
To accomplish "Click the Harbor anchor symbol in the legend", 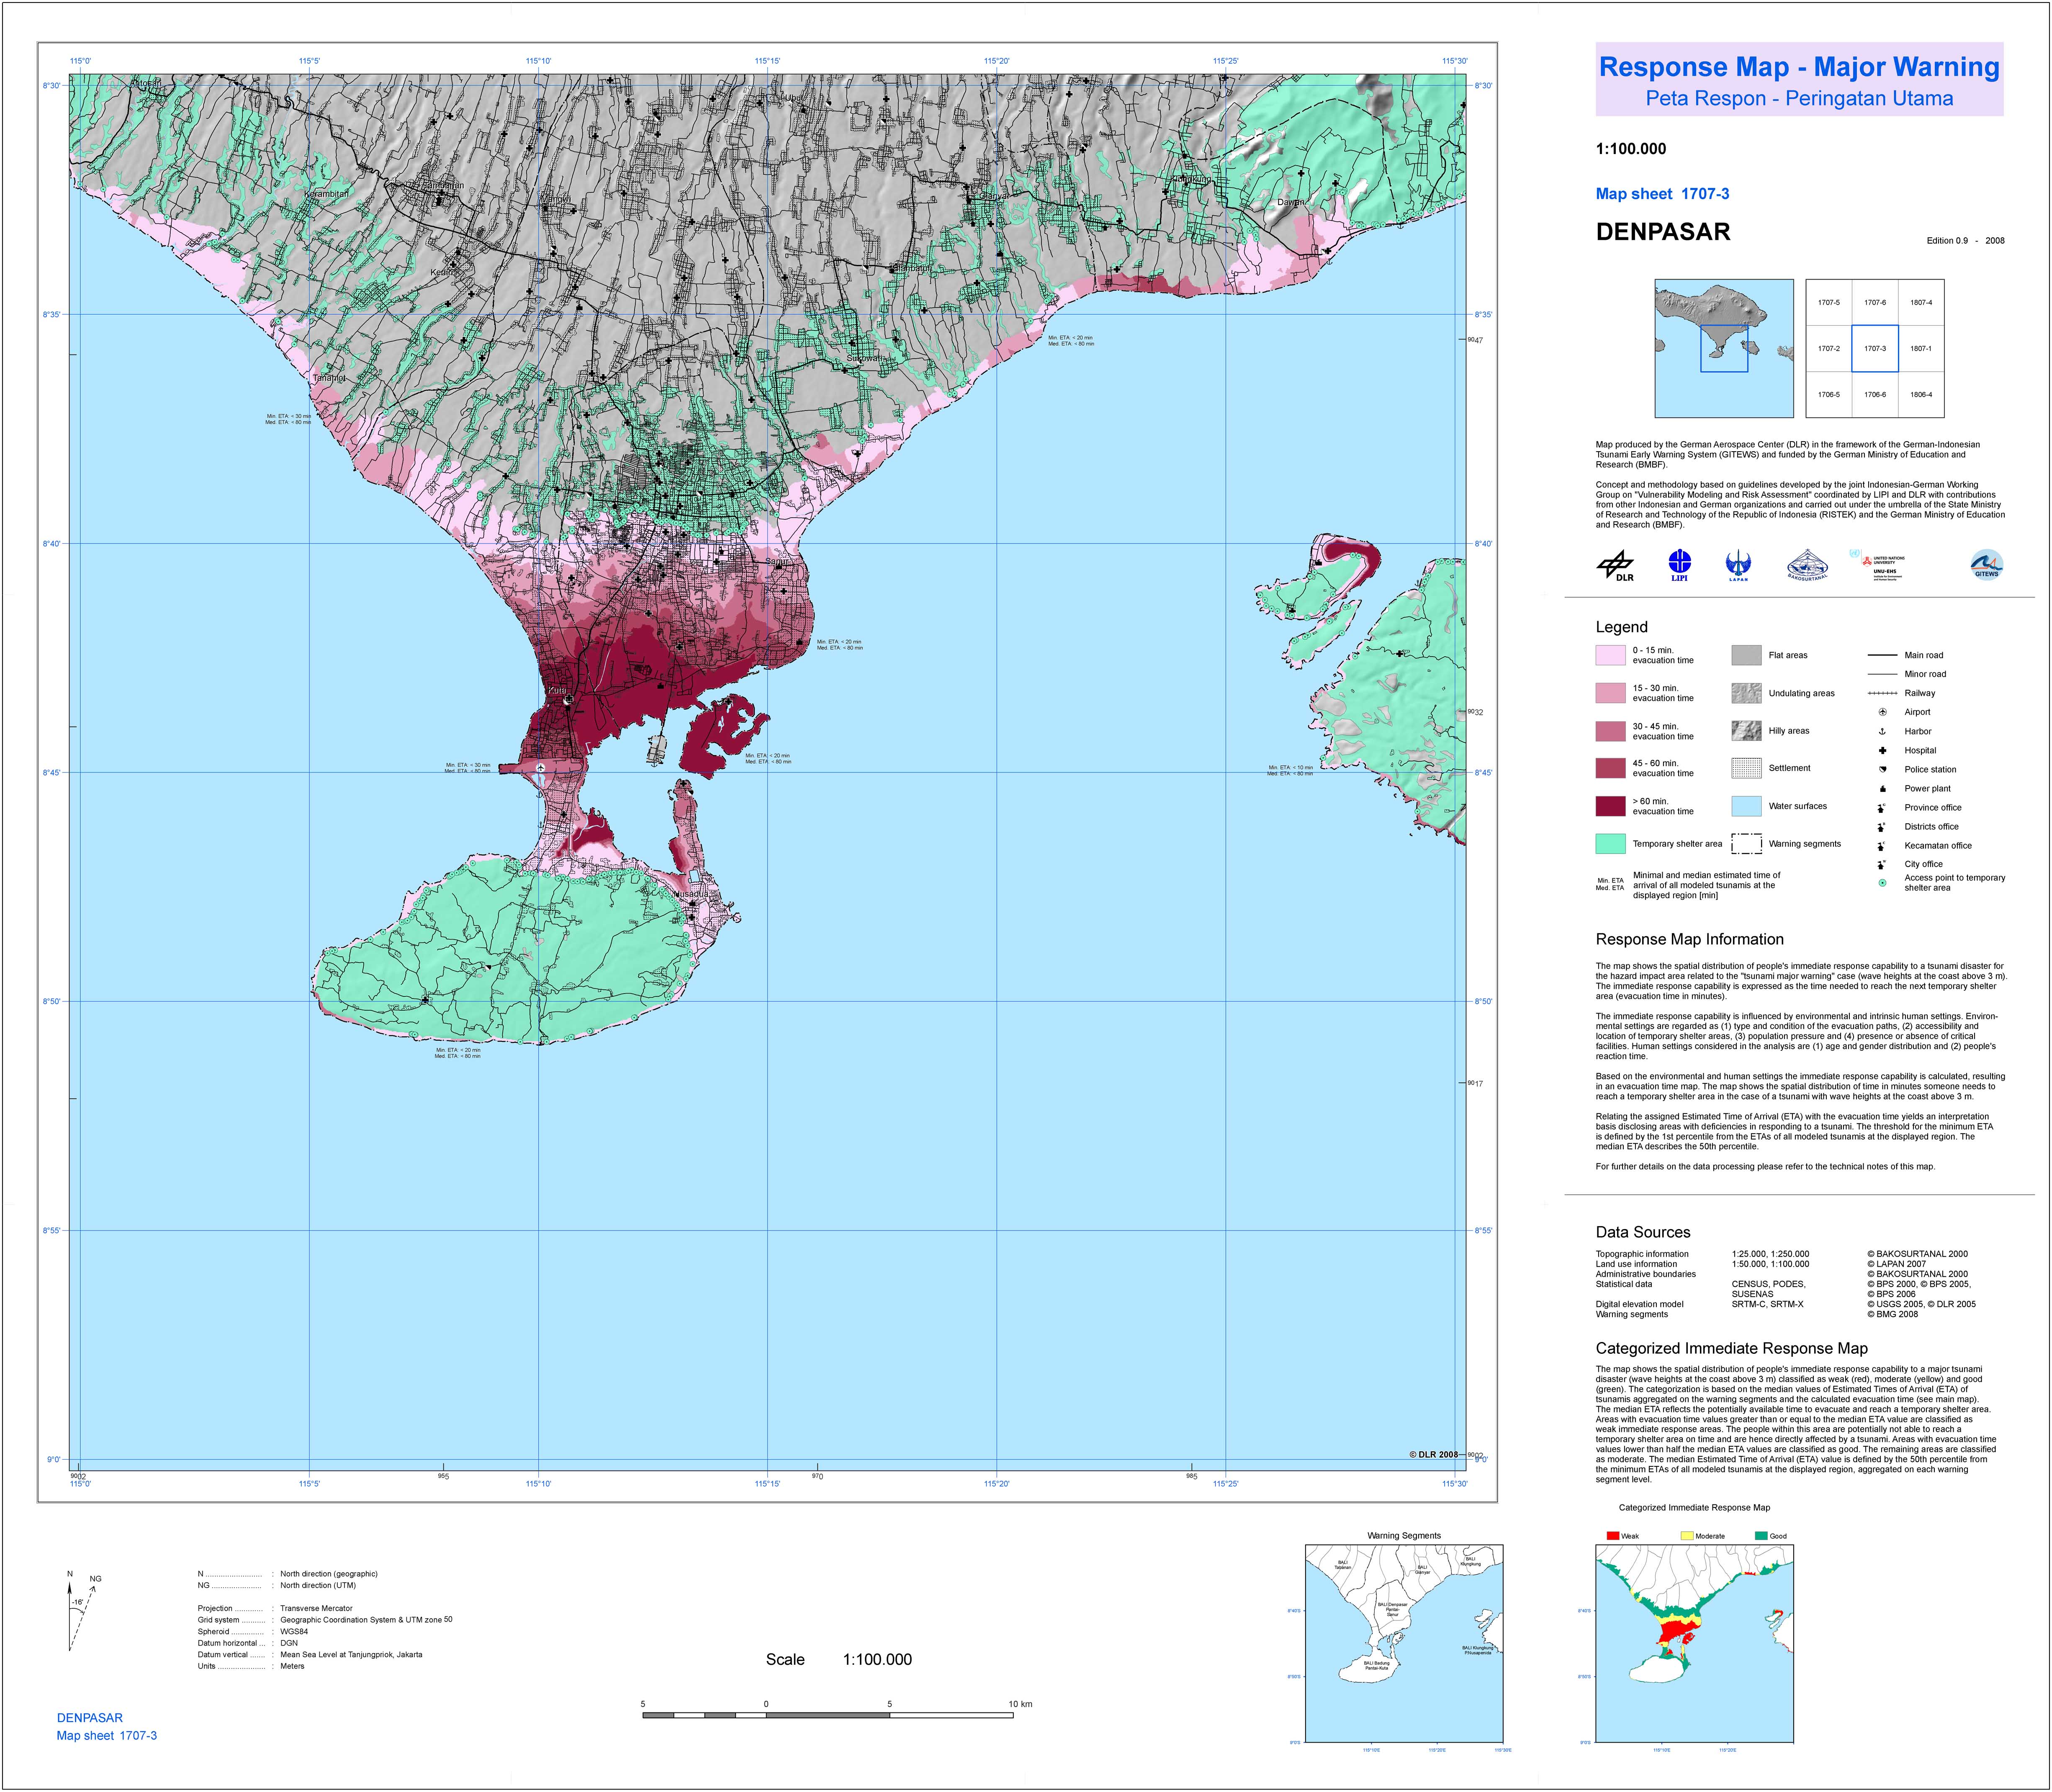I will (x=1882, y=732).
